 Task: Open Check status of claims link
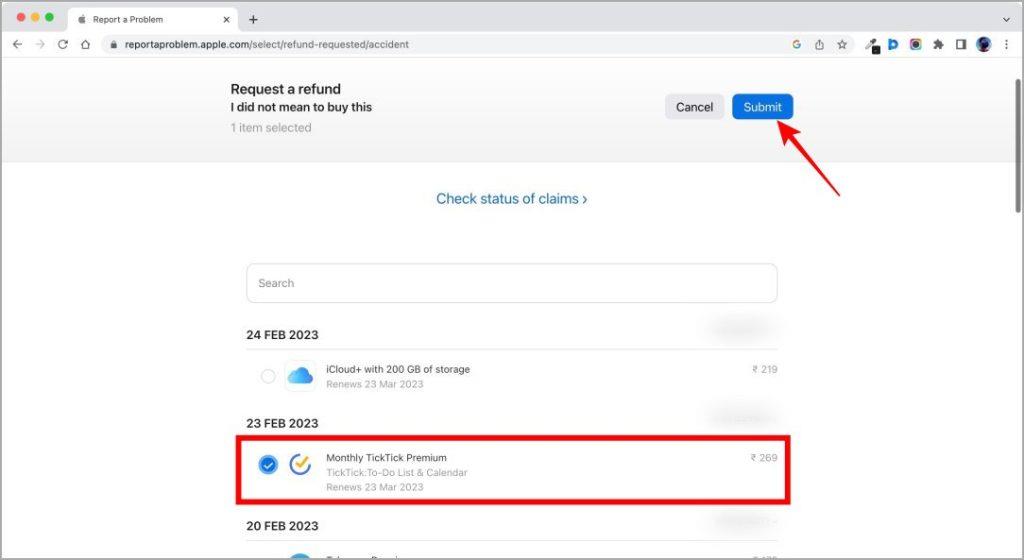[x=511, y=198]
